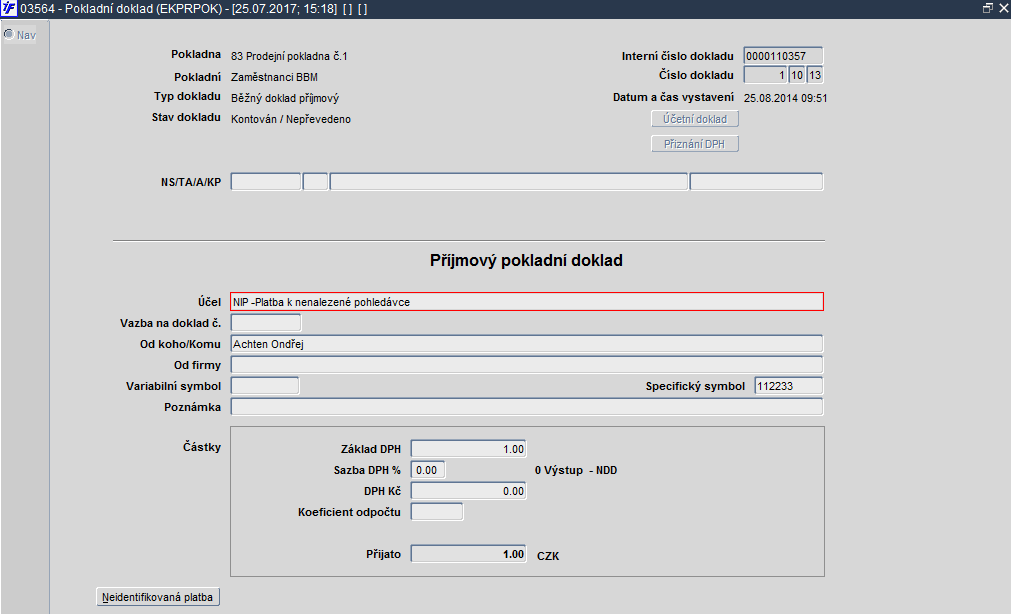Click the first NS/TA/A/KP input field
The width and height of the screenshot is (1011, 614).
(266, 182)
